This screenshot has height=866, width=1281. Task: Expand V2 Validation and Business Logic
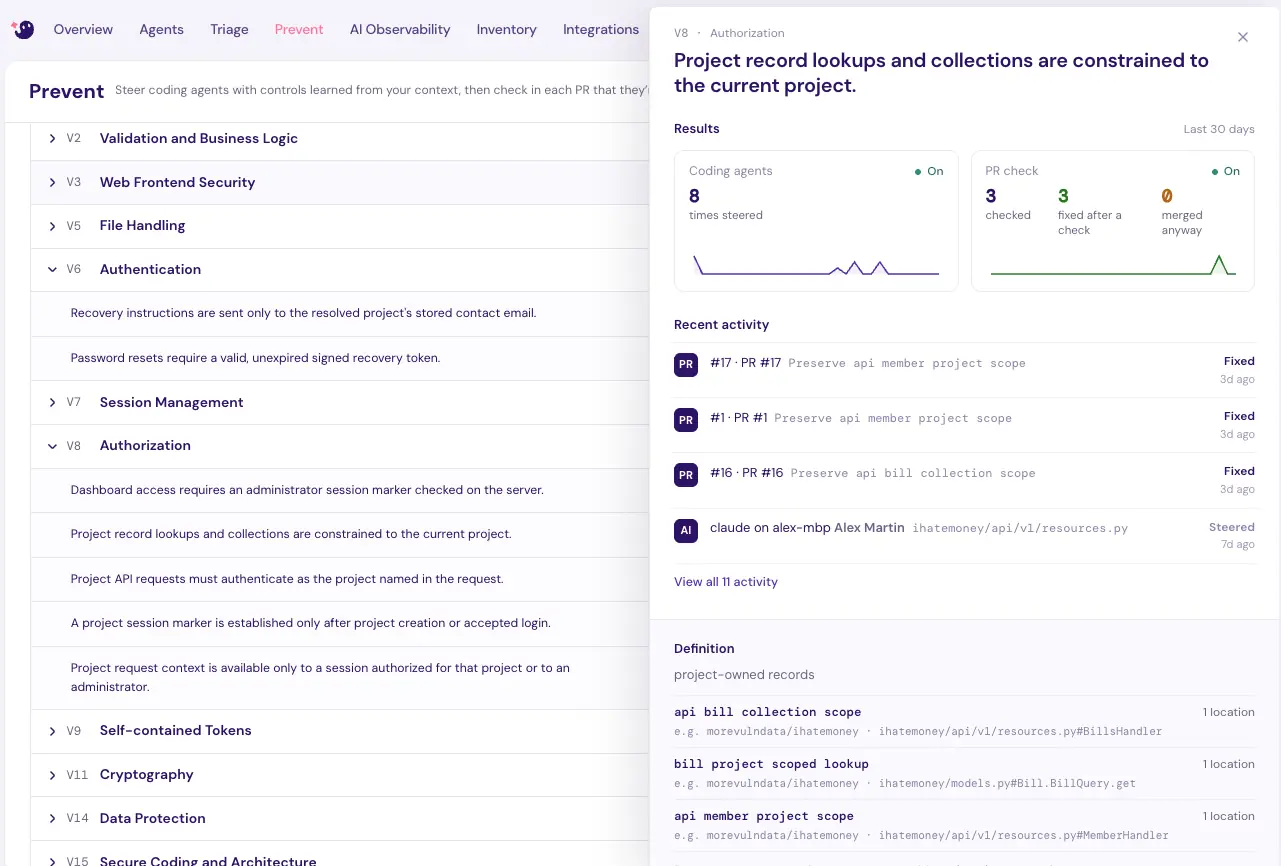[53, 138]
